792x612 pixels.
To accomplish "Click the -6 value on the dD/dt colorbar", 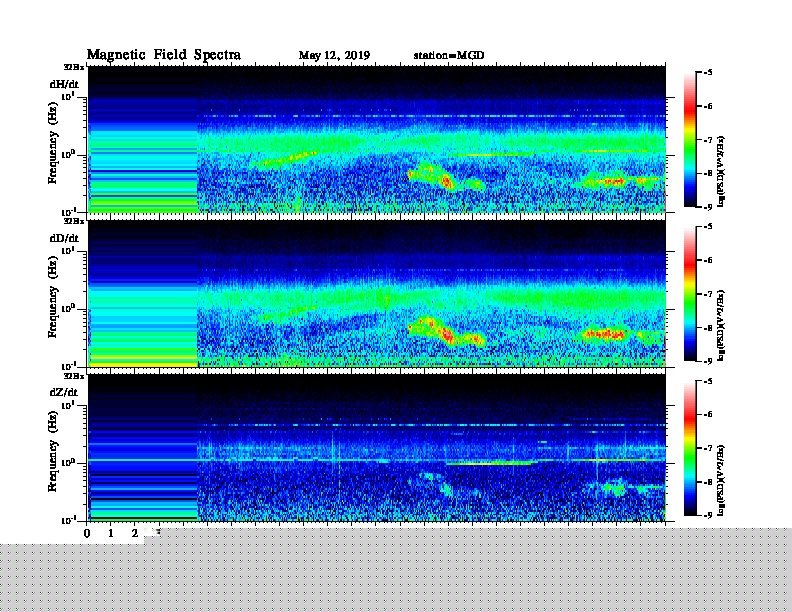I will [x=708, y=260].
